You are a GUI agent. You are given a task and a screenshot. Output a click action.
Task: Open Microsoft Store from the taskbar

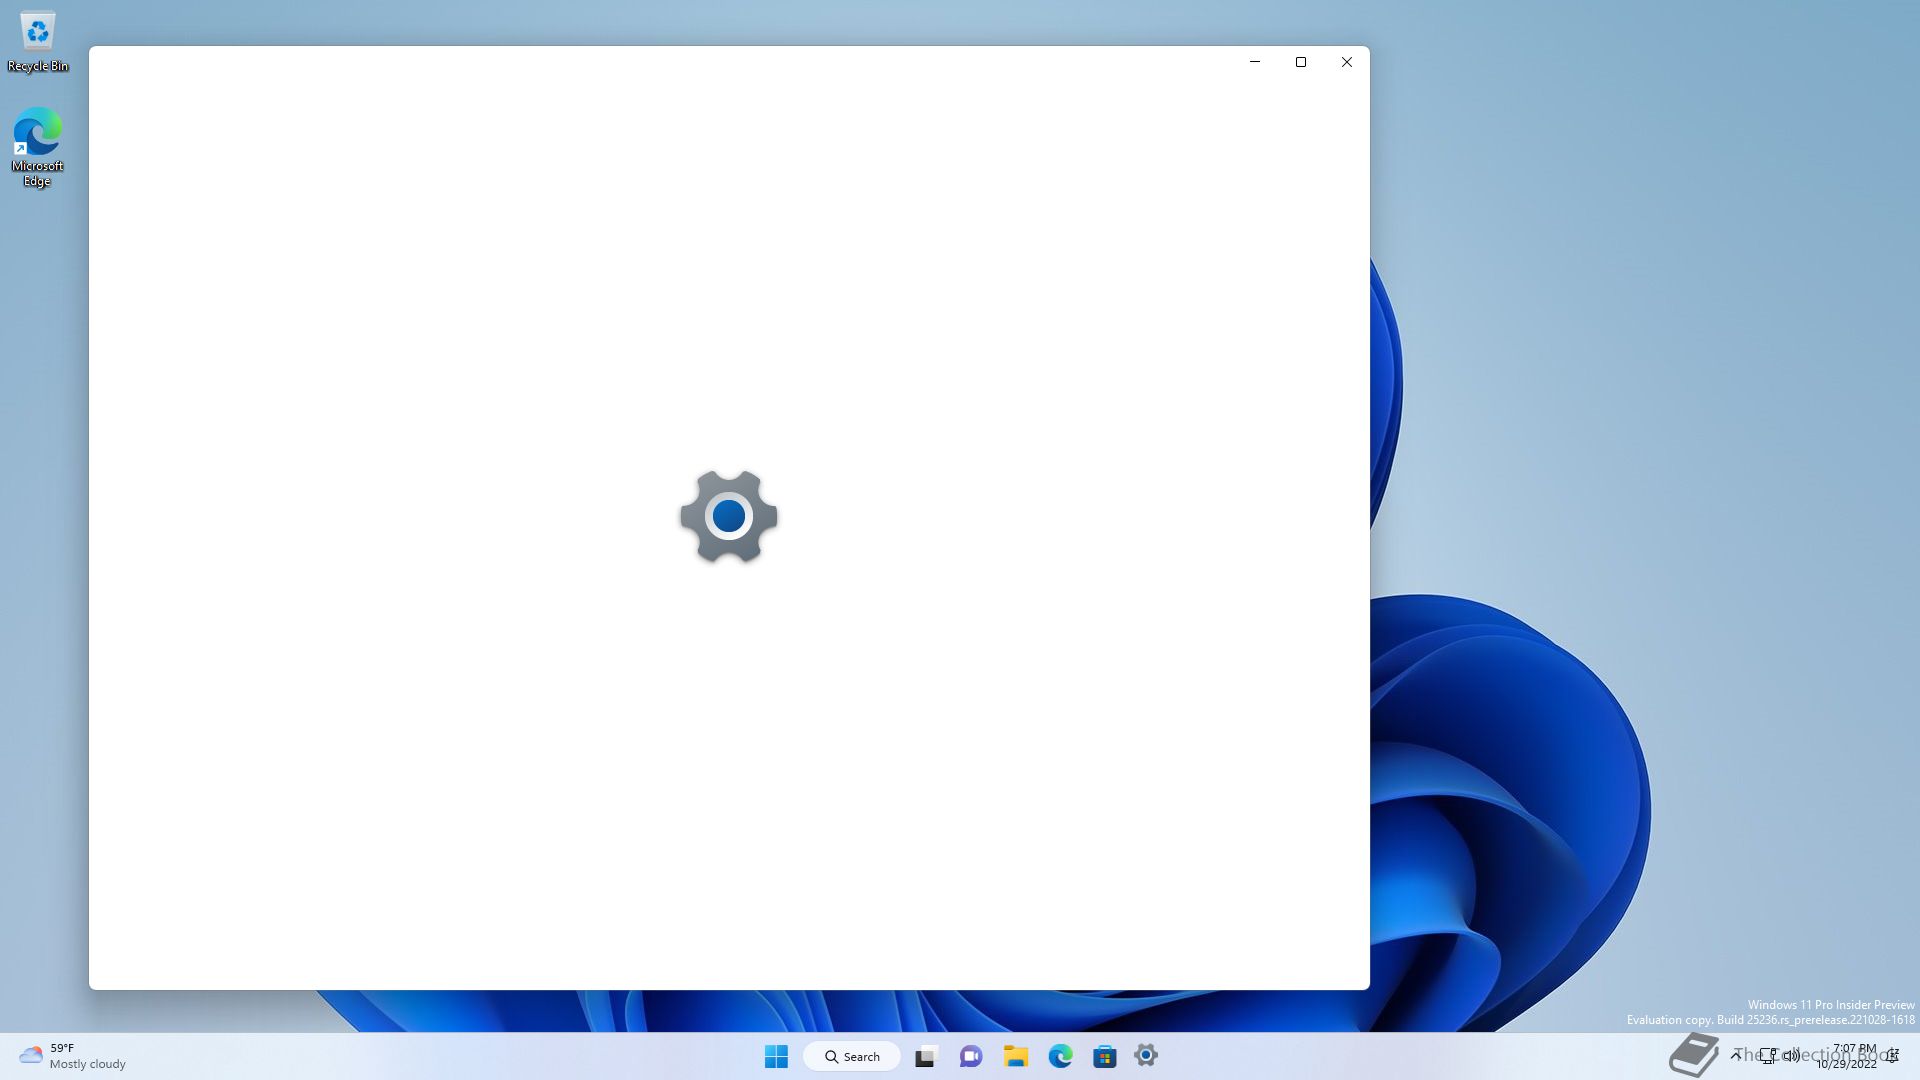tap(1105, 1056)
